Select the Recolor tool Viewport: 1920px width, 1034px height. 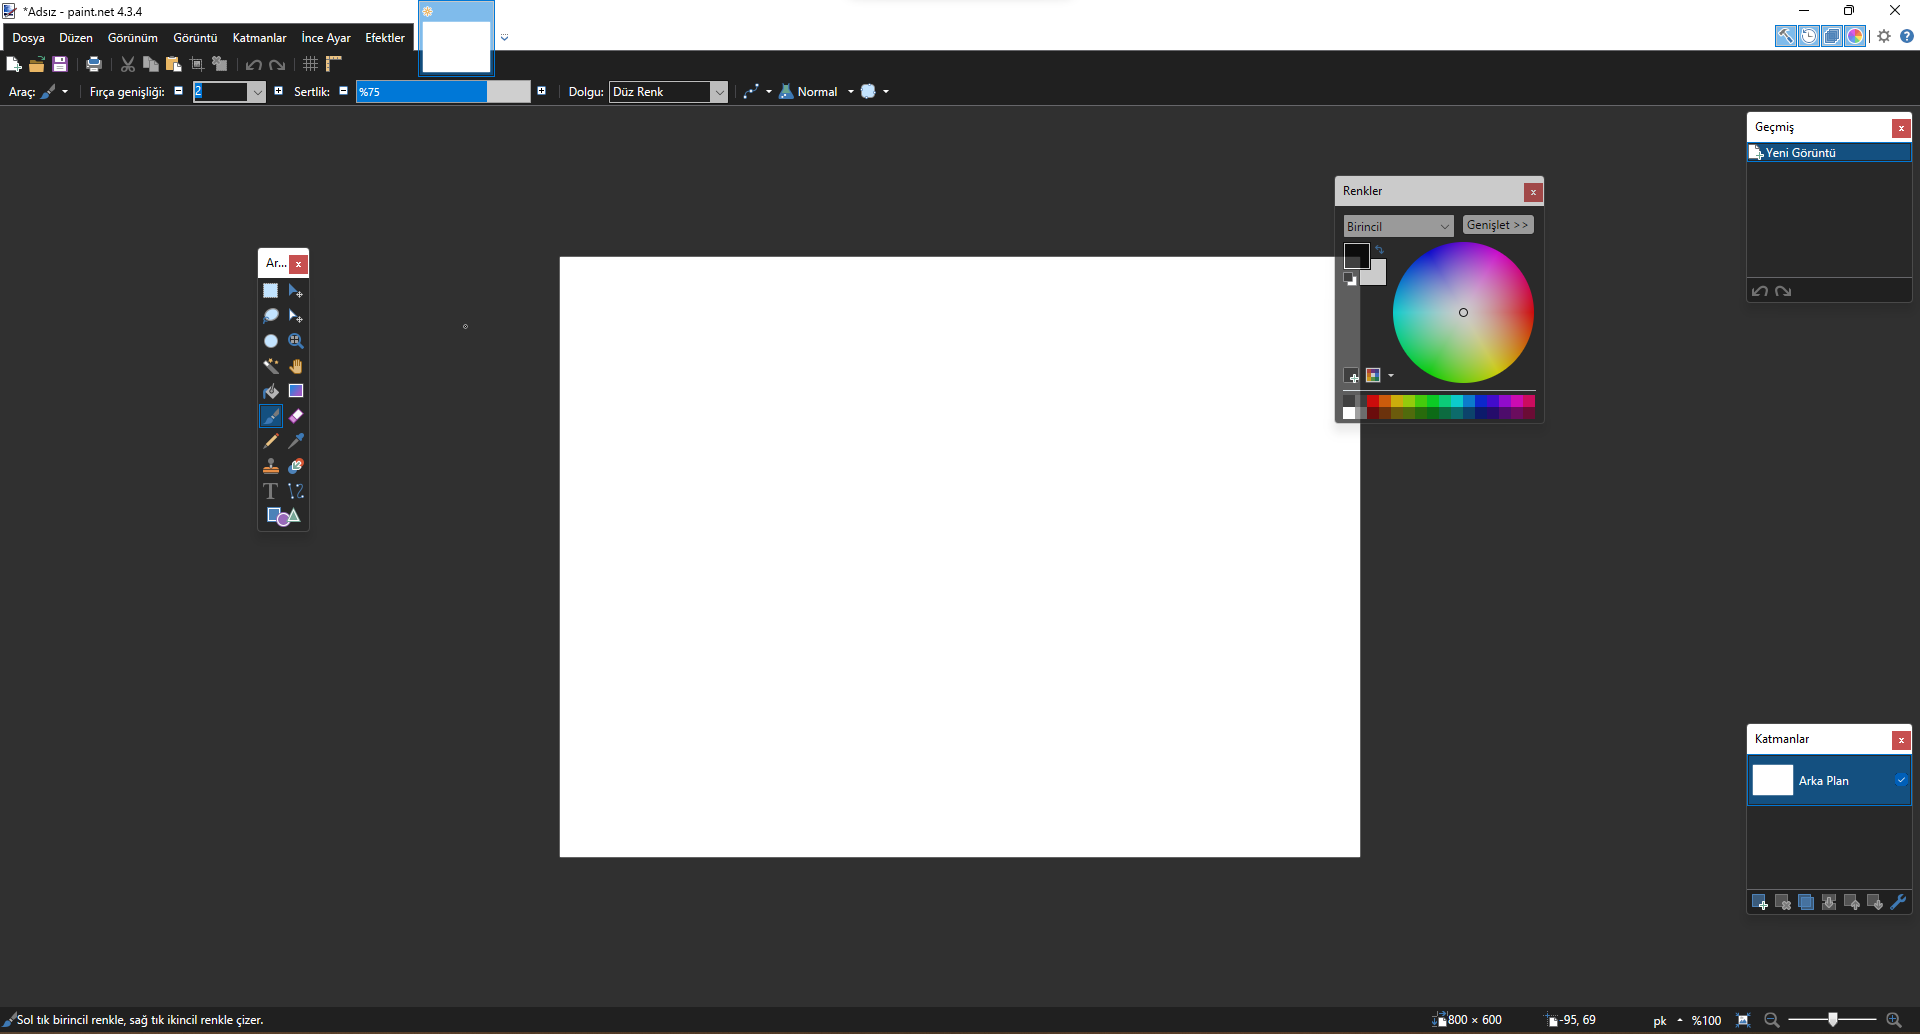point(296,466)
